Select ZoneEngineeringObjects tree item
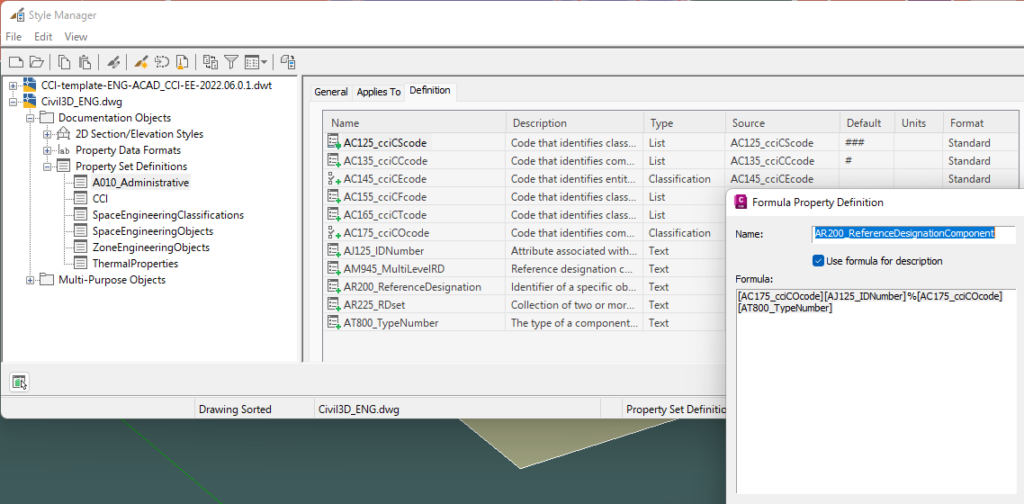This screenshot has width=1024, height=504. [151, 247]
